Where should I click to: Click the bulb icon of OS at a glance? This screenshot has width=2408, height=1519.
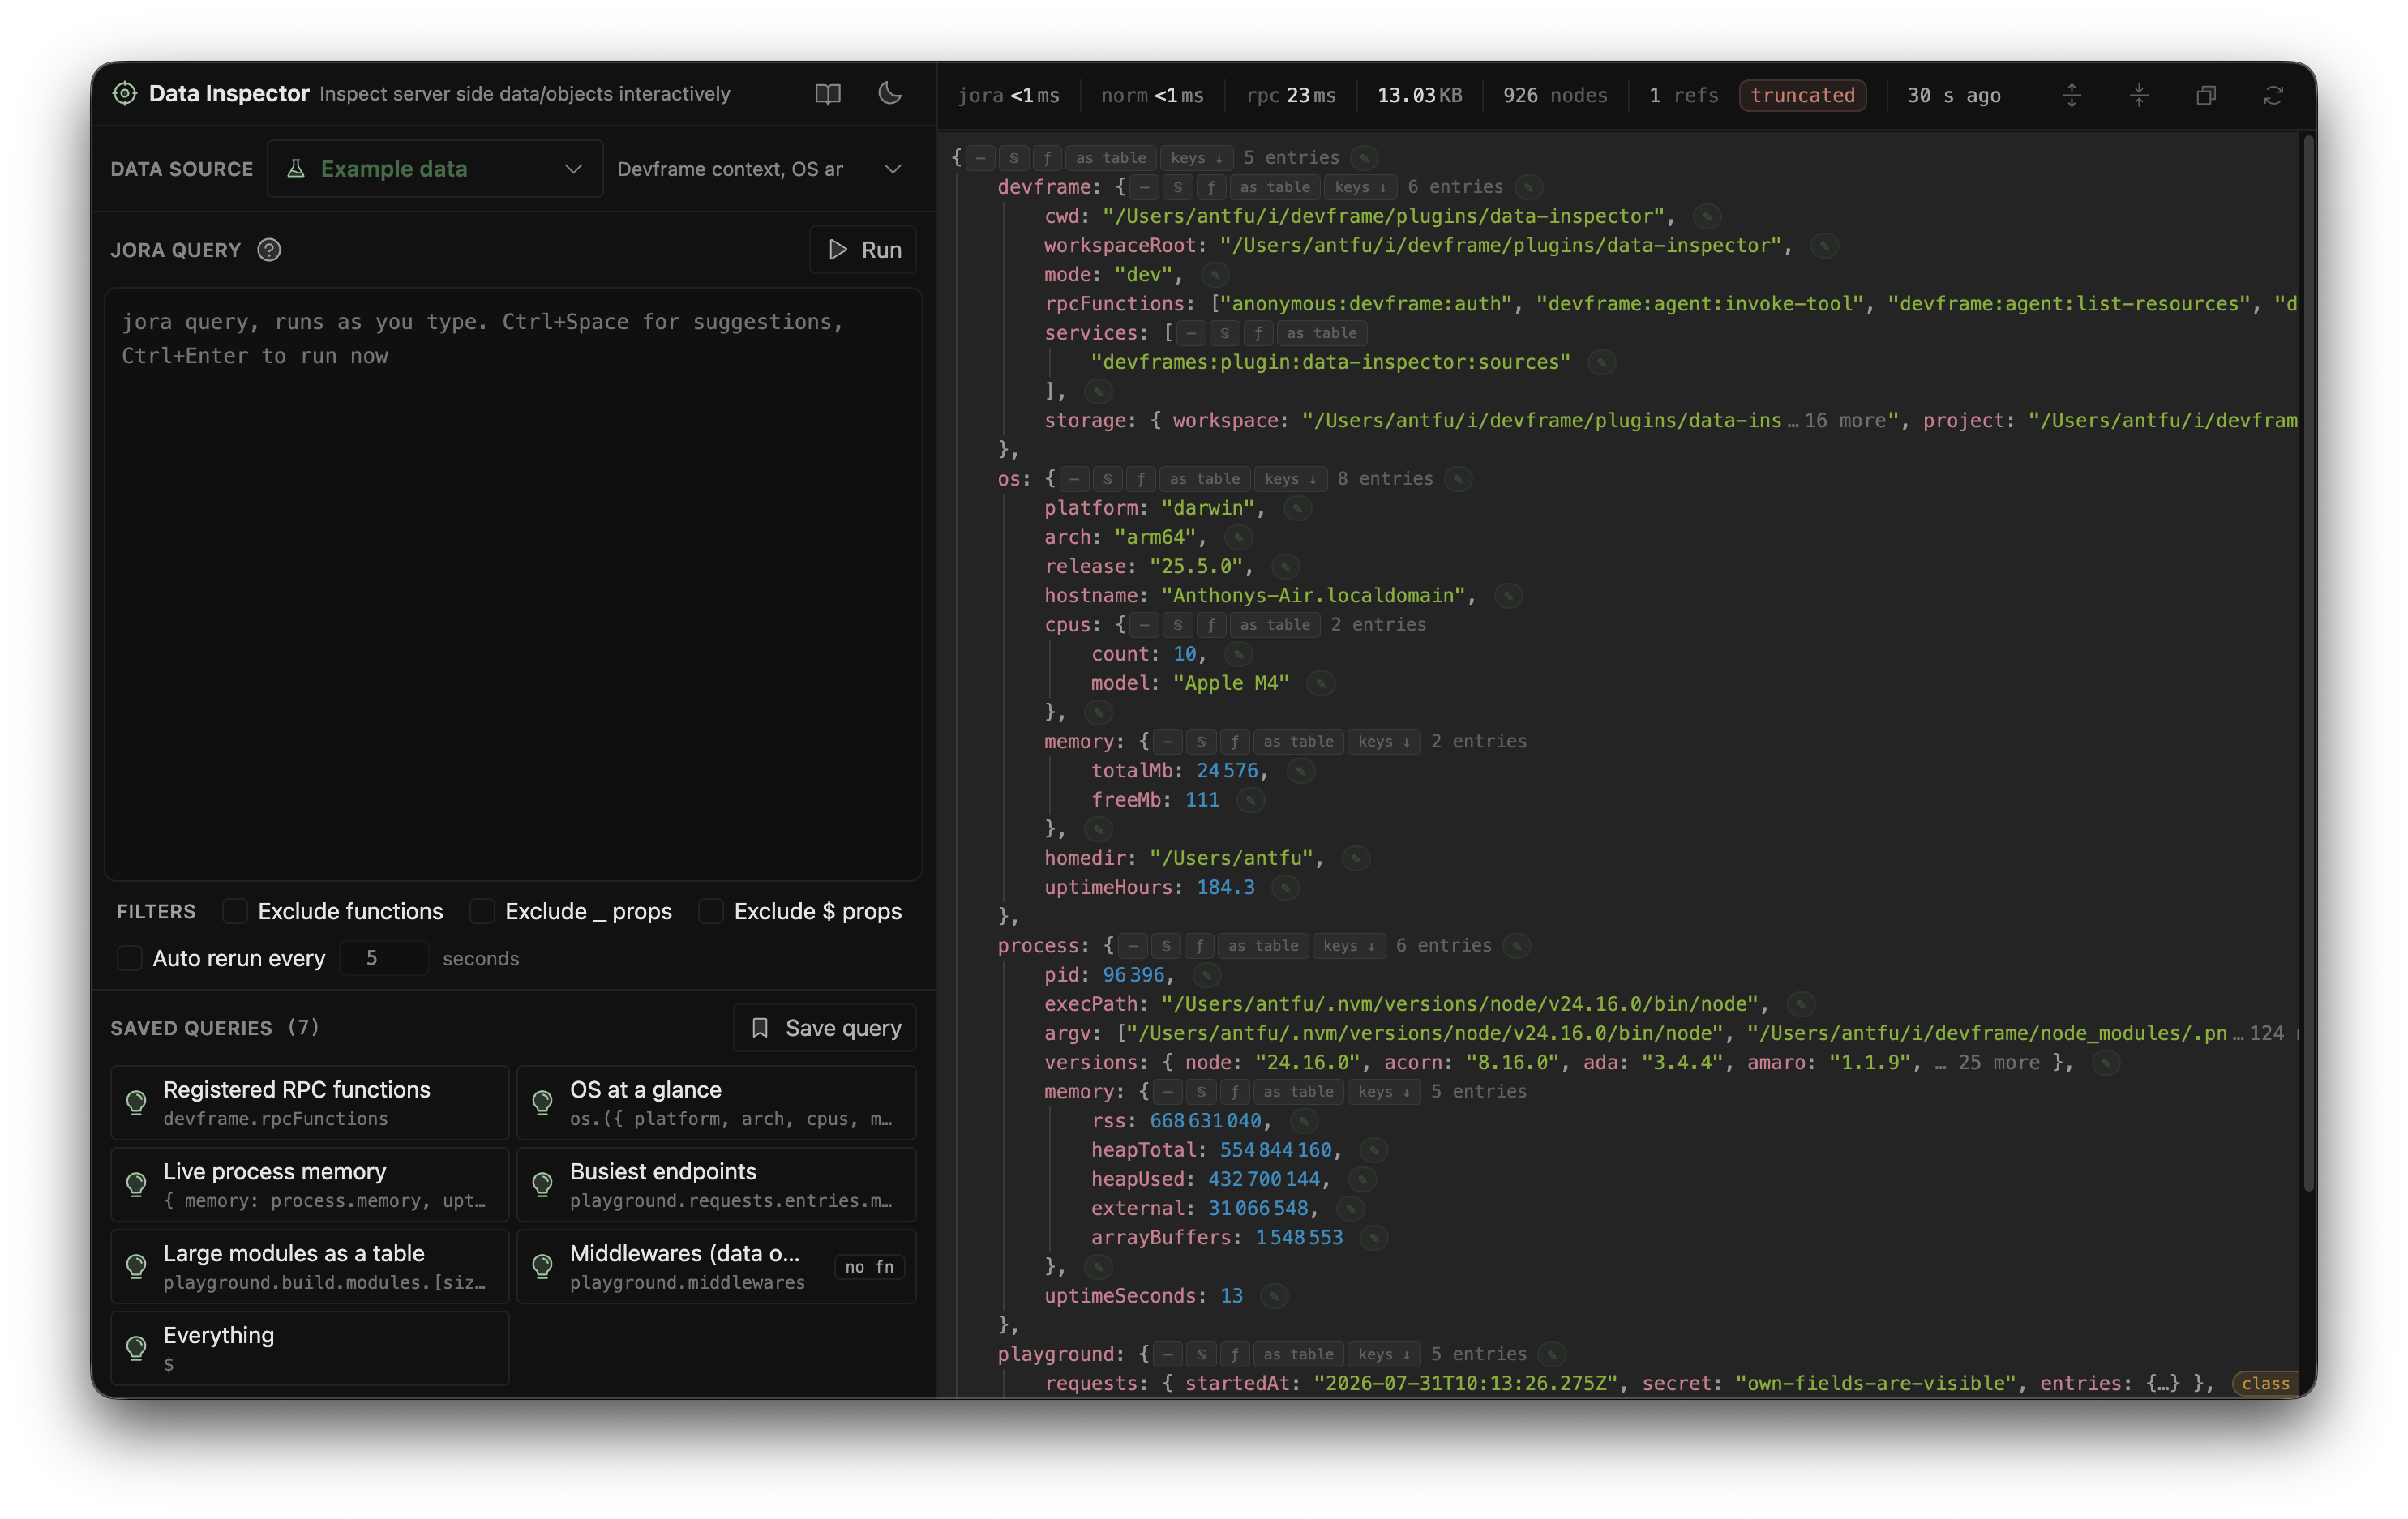543,1103
